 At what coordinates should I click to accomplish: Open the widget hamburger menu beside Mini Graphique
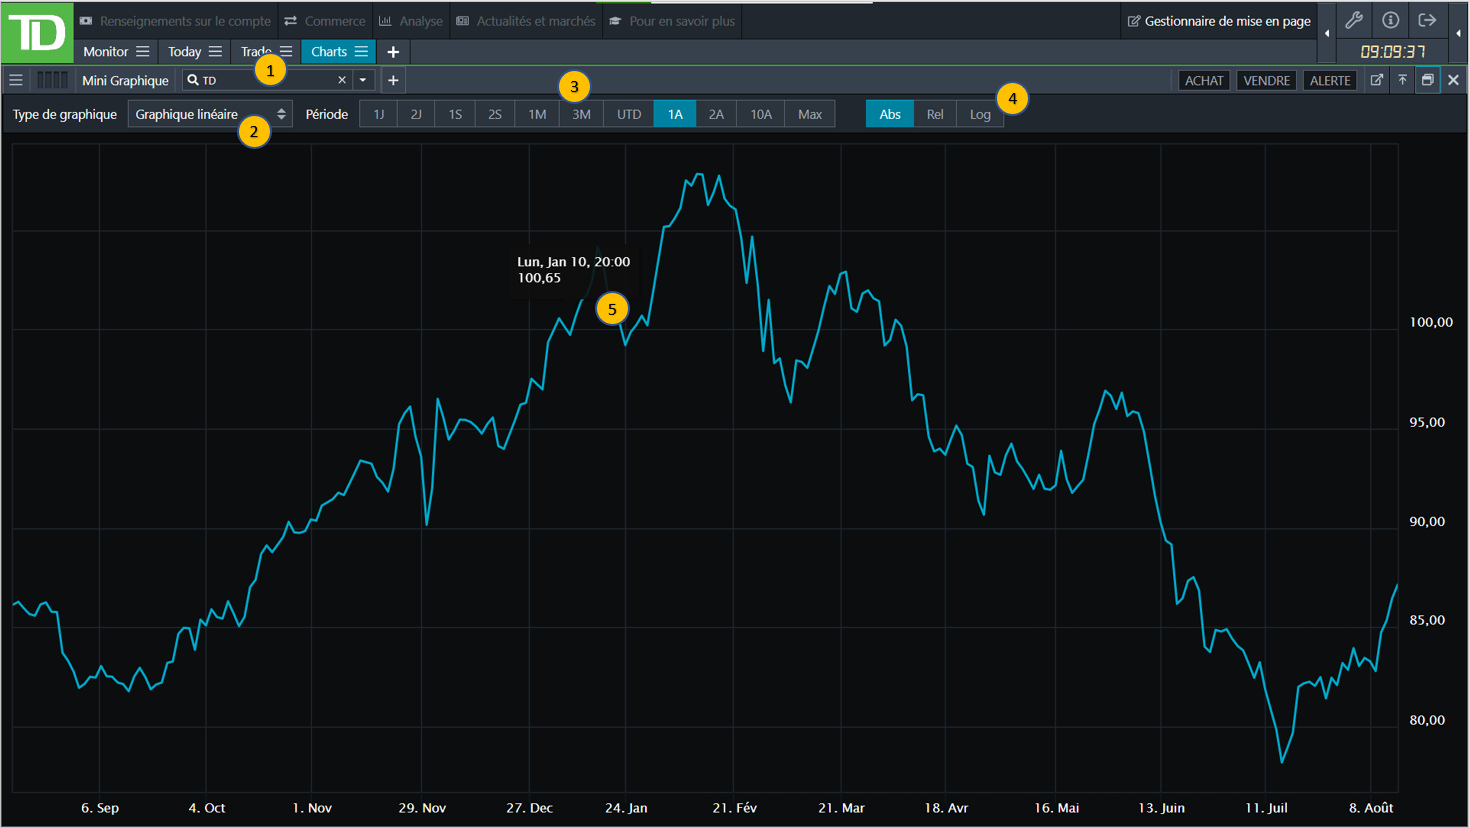point(16,80)
